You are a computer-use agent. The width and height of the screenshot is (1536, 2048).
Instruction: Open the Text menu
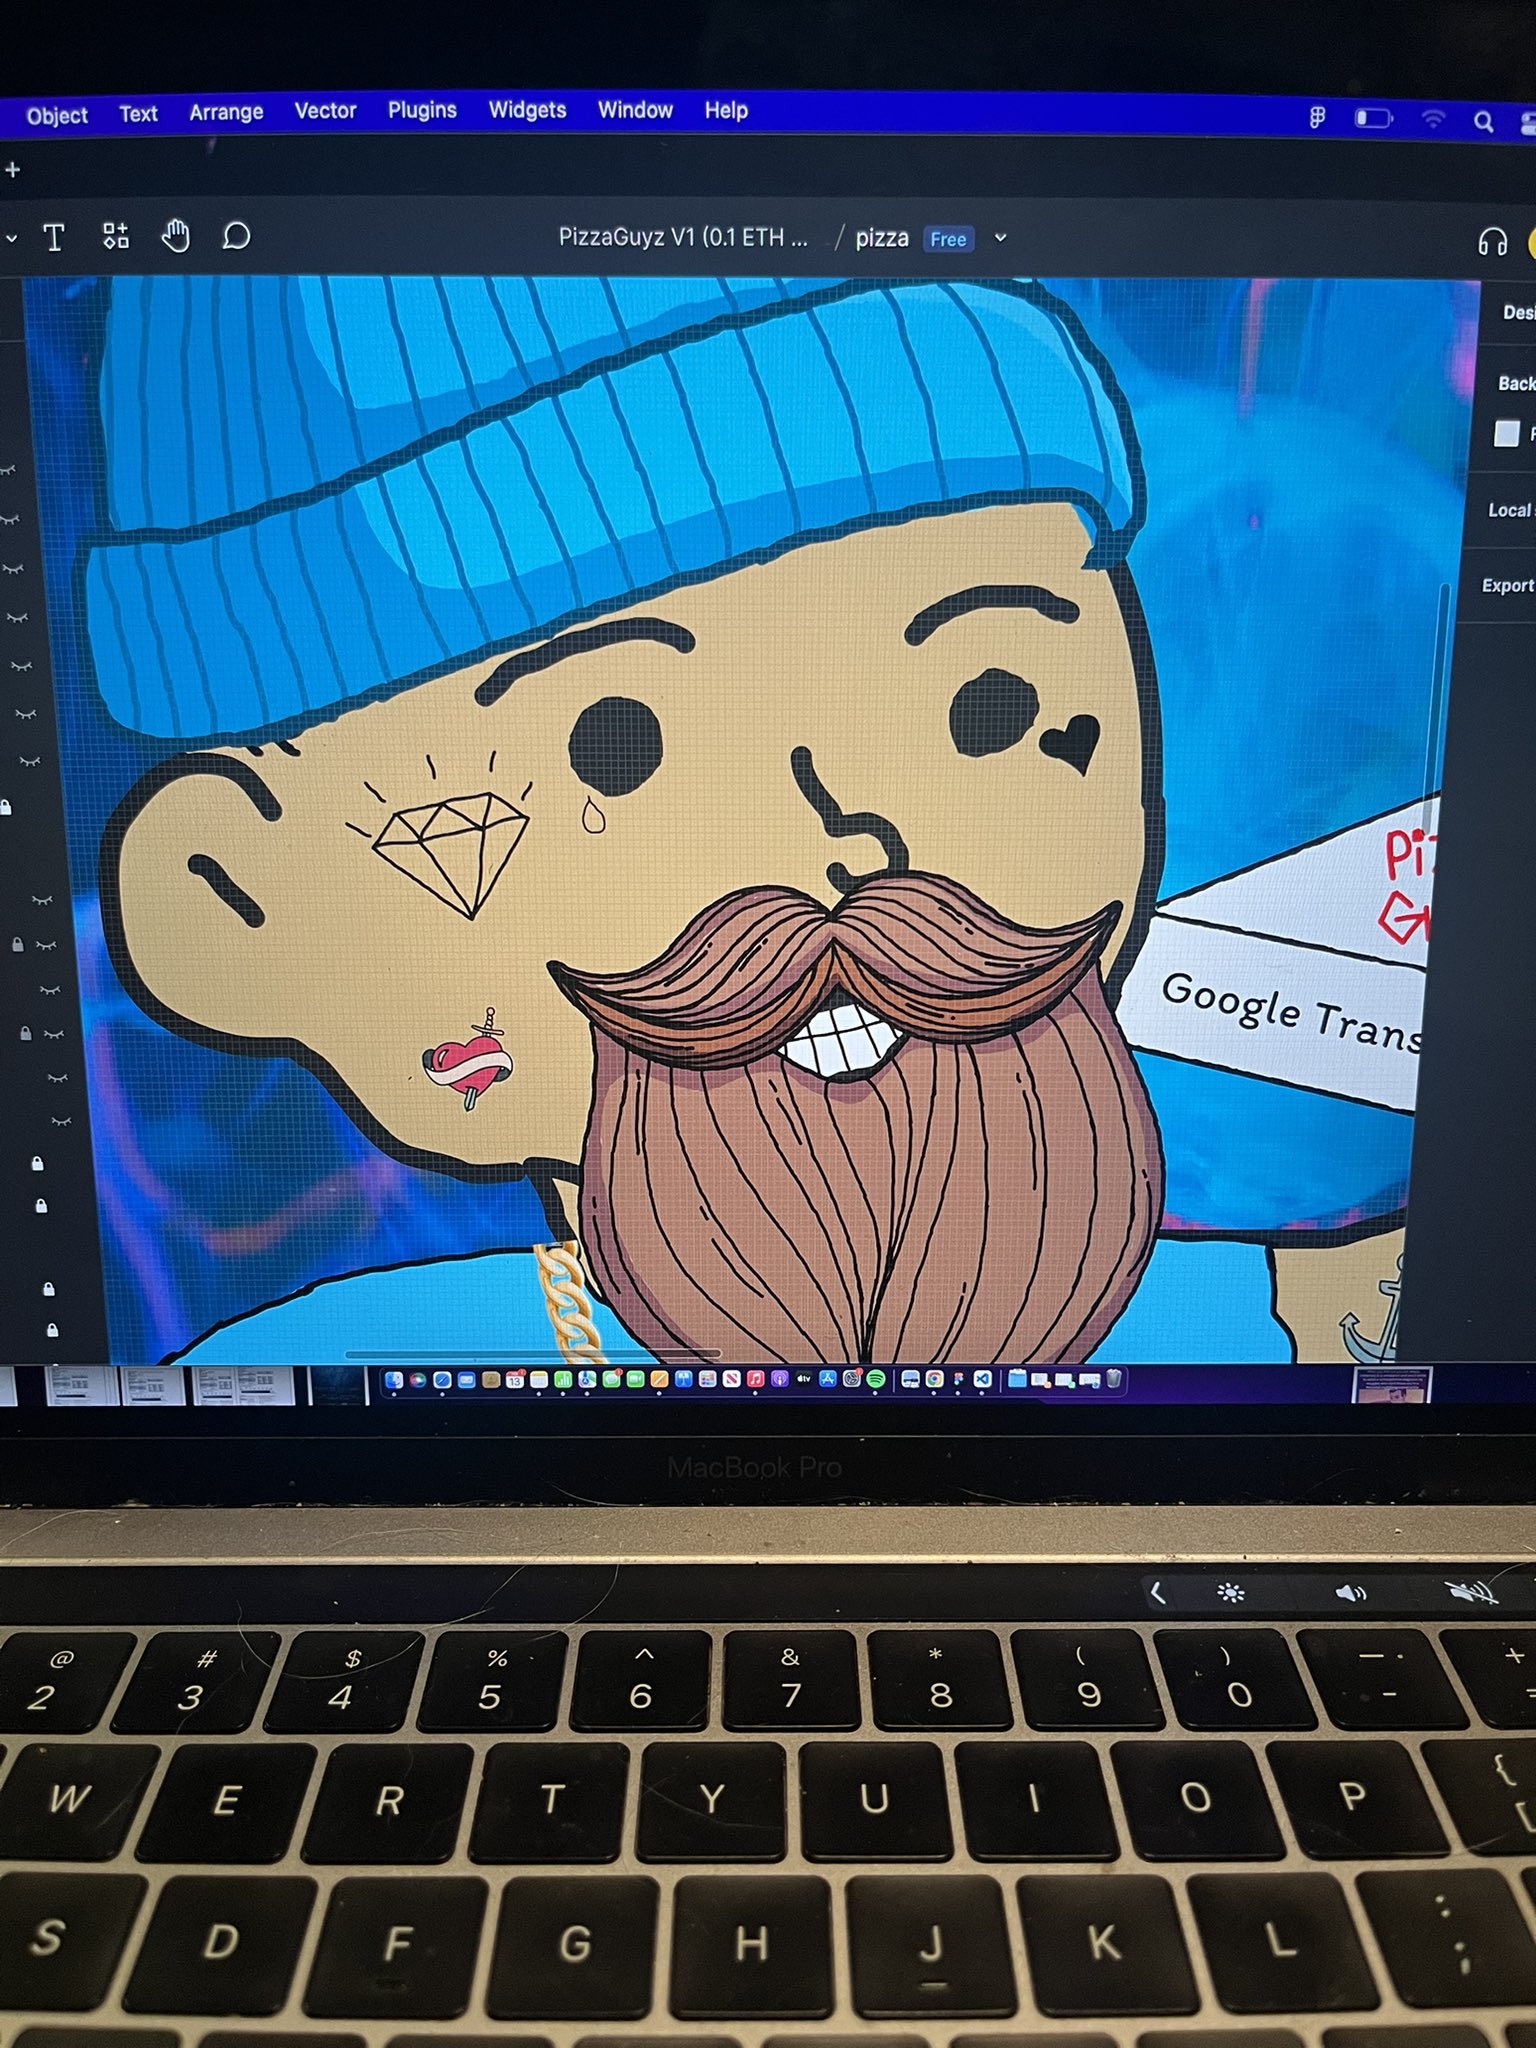coord(138,114)
